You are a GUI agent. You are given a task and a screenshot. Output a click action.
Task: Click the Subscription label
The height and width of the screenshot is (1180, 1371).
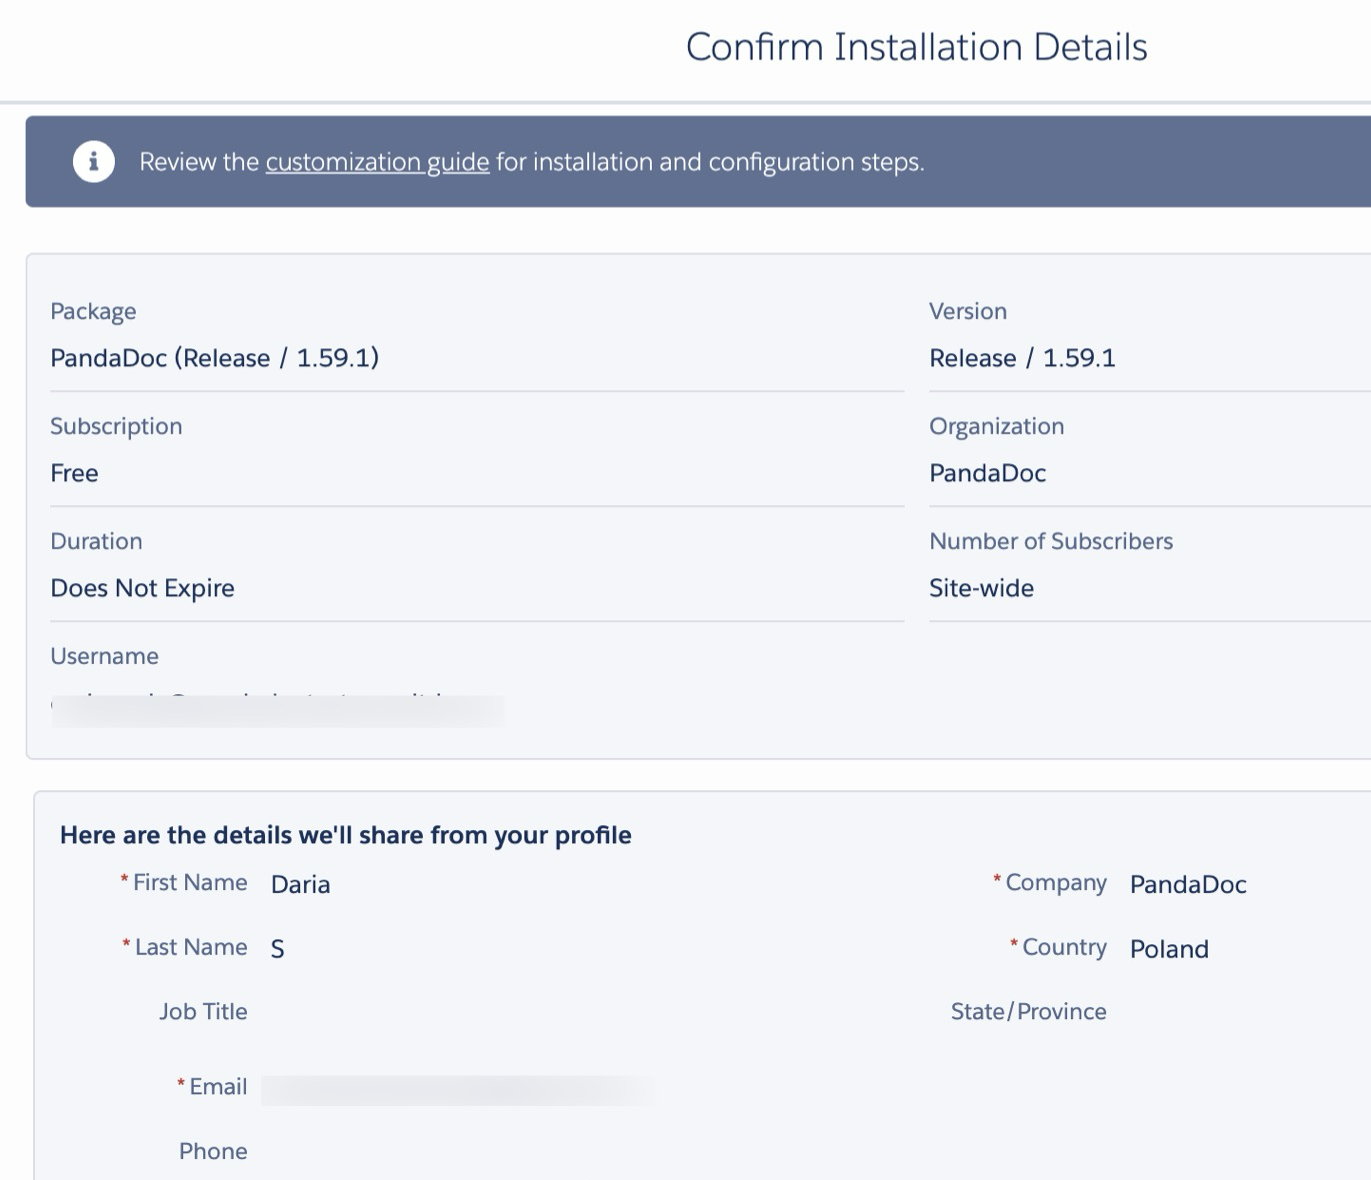tap(116, 426)
